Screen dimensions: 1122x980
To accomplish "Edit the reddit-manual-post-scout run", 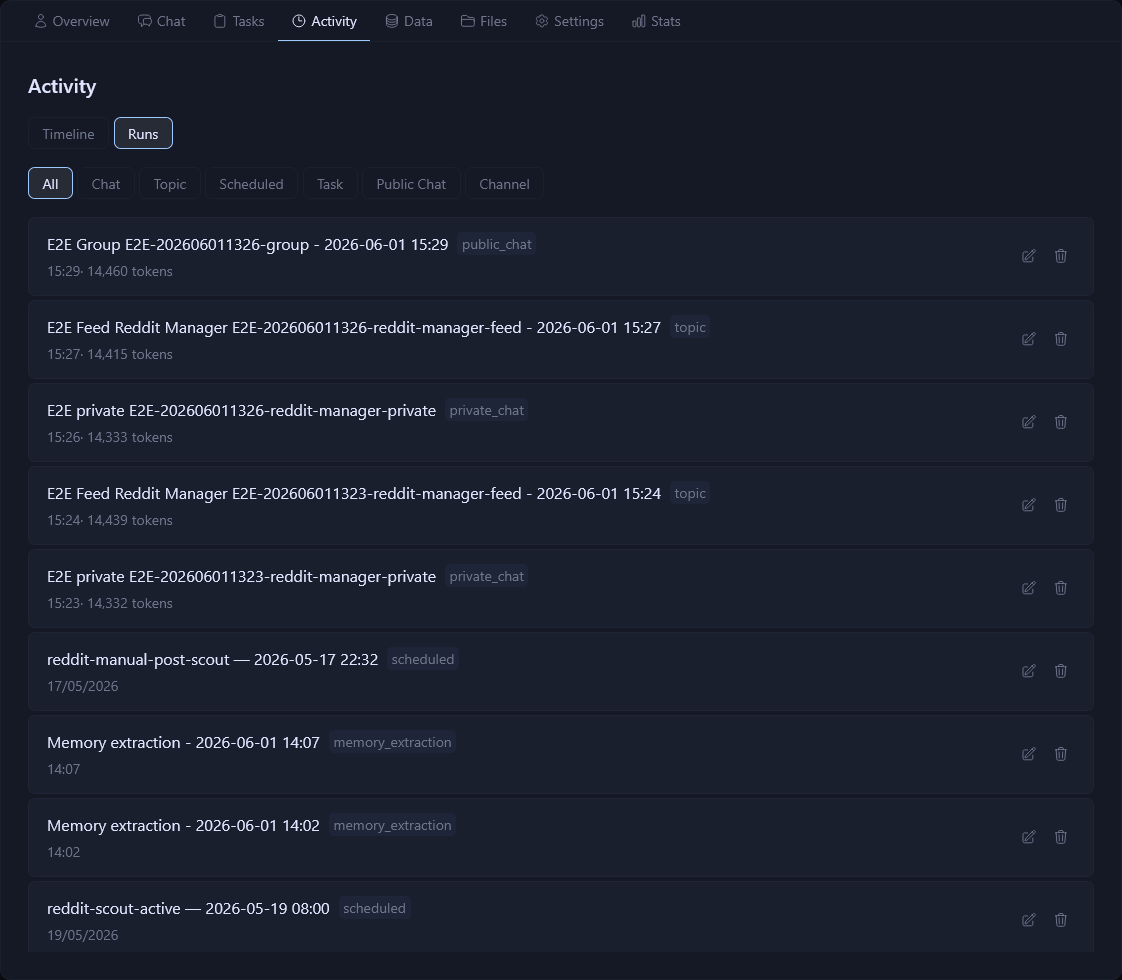I will pyautogui.click(x=1028, y=671).
